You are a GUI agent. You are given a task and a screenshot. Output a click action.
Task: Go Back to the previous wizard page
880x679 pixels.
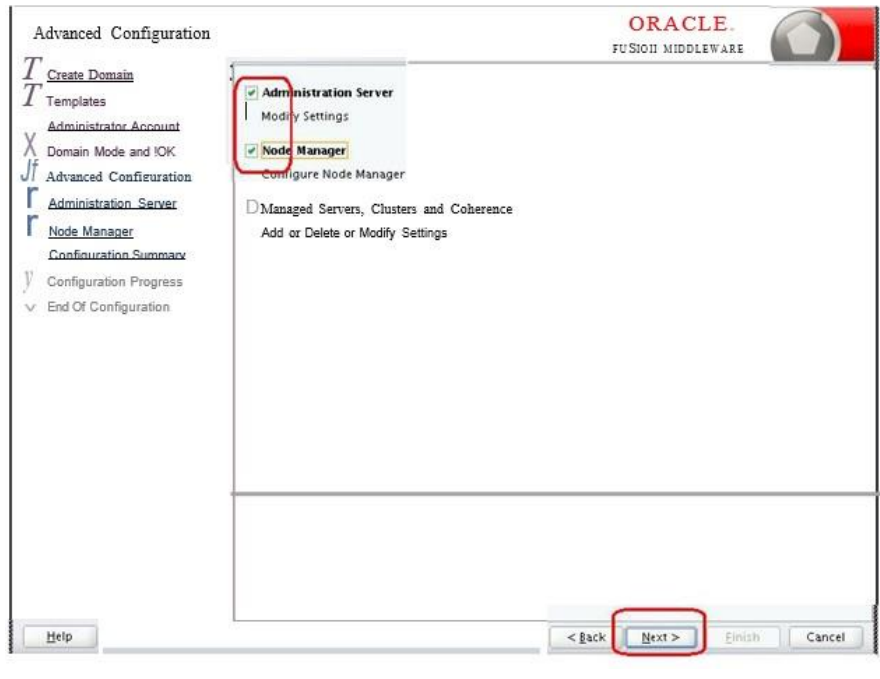(585, 637)
